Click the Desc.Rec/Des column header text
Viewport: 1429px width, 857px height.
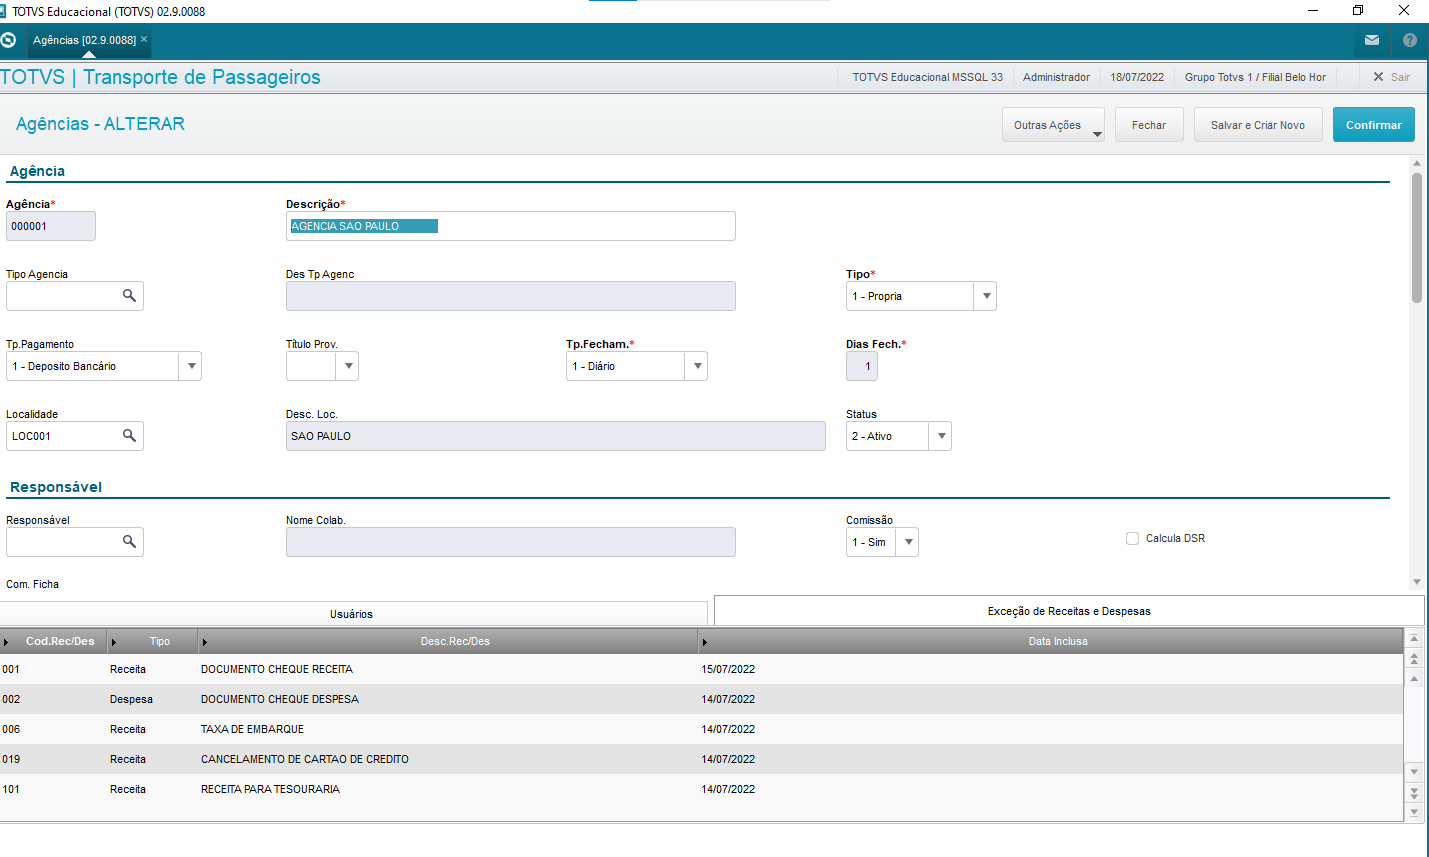pos(455,641)
